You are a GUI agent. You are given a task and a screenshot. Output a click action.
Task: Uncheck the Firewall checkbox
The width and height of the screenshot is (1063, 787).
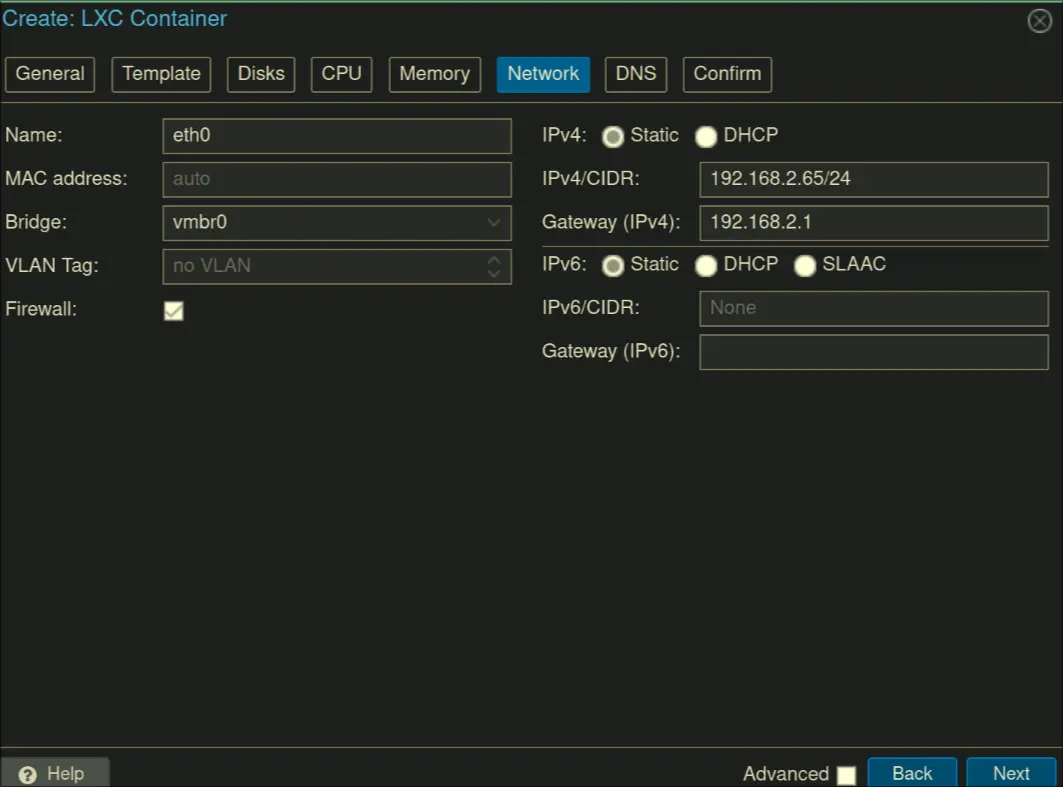pos(174,311)
